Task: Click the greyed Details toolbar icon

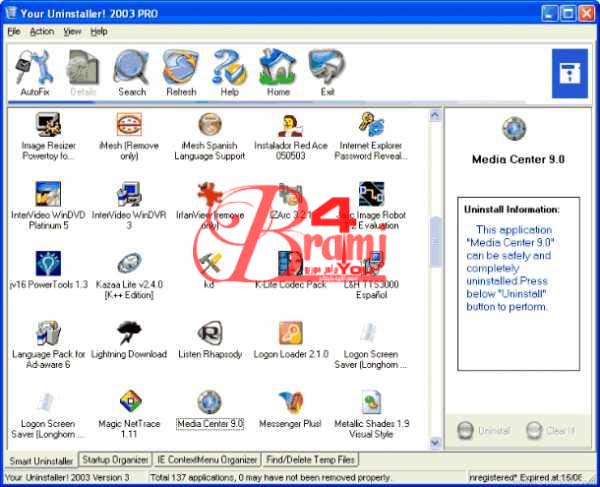Action: [83, 72]
